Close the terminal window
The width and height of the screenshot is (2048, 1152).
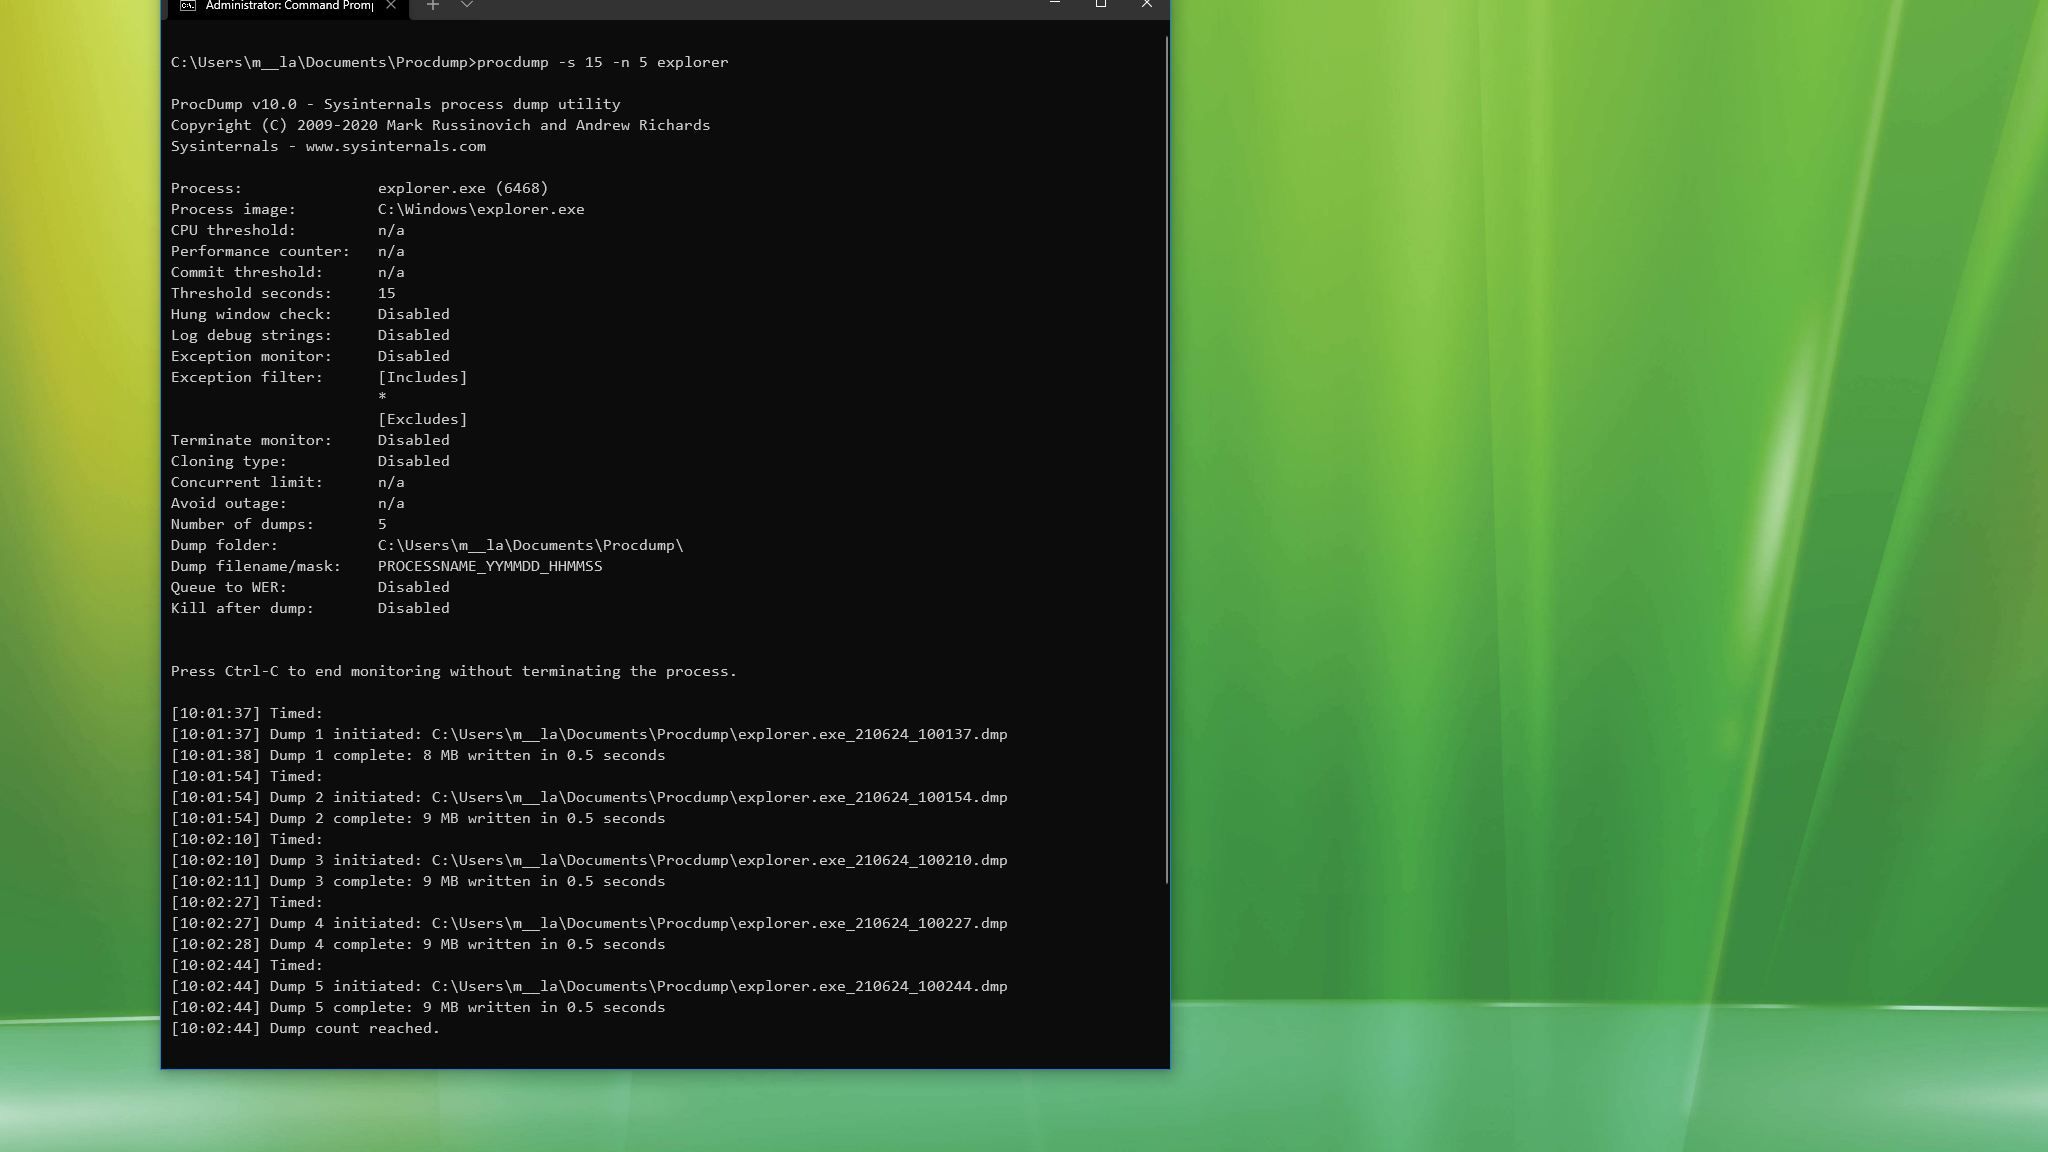[x=1146, y=5]
